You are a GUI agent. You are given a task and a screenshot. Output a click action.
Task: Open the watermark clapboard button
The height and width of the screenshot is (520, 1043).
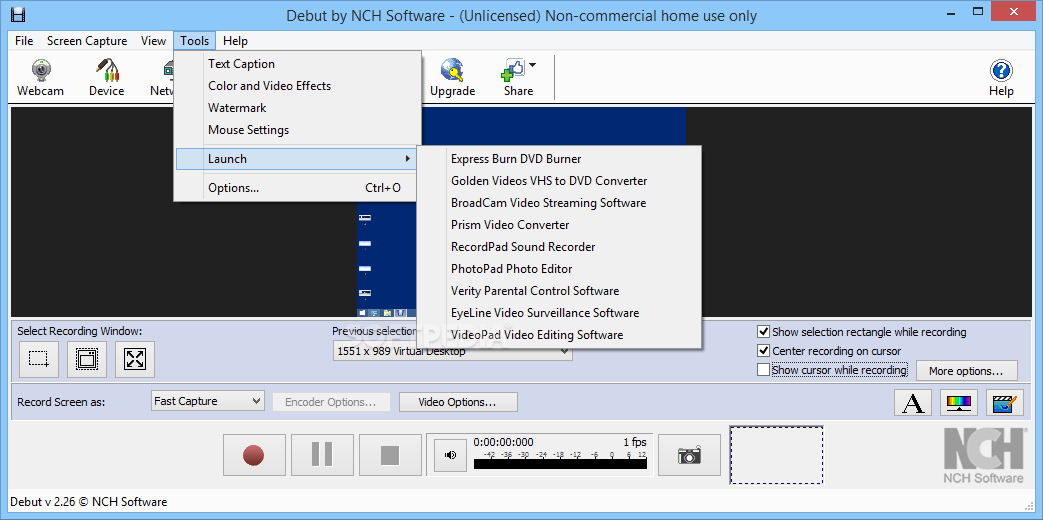(1004, 402)
